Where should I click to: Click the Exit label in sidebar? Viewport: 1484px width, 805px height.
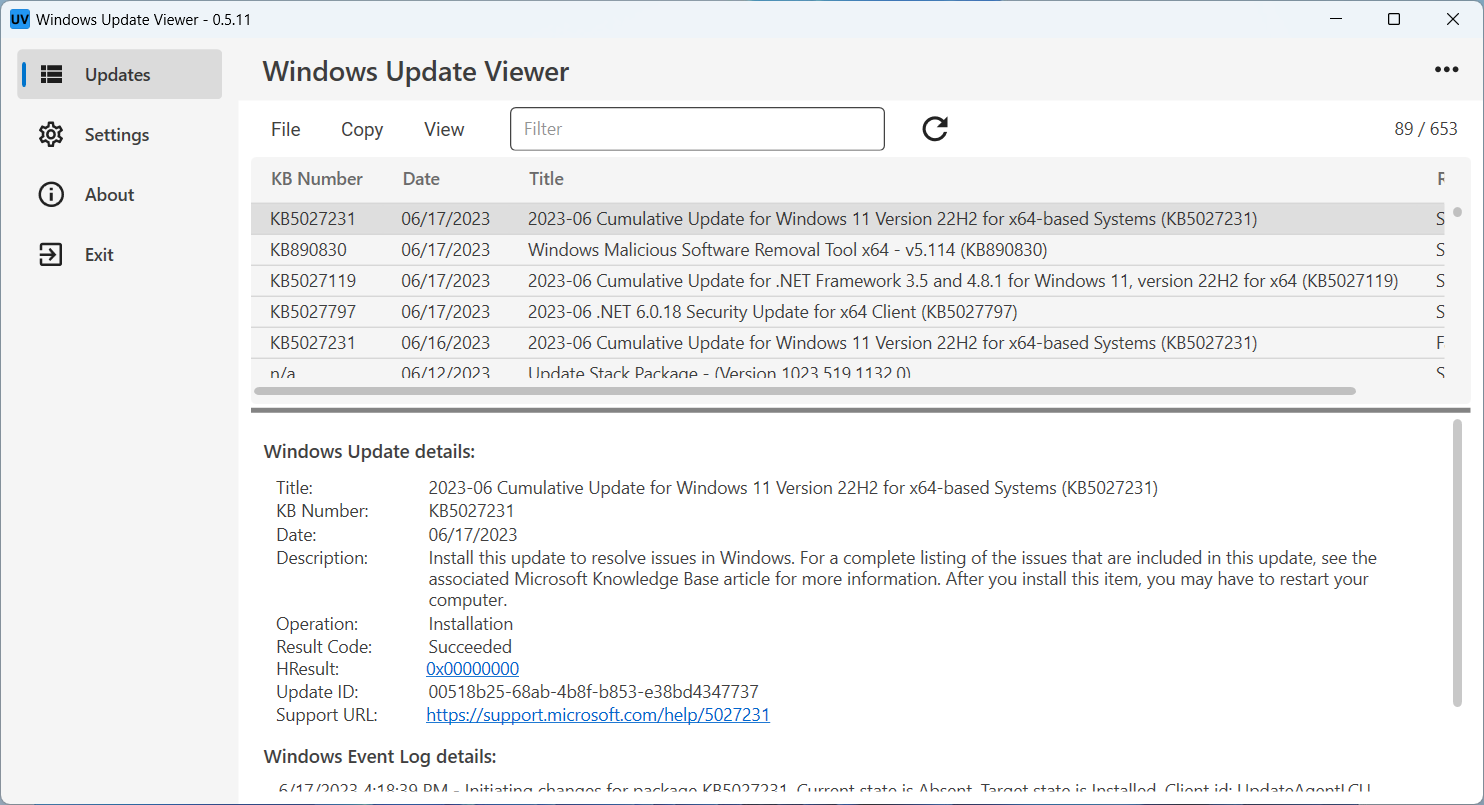click(99, 254)
